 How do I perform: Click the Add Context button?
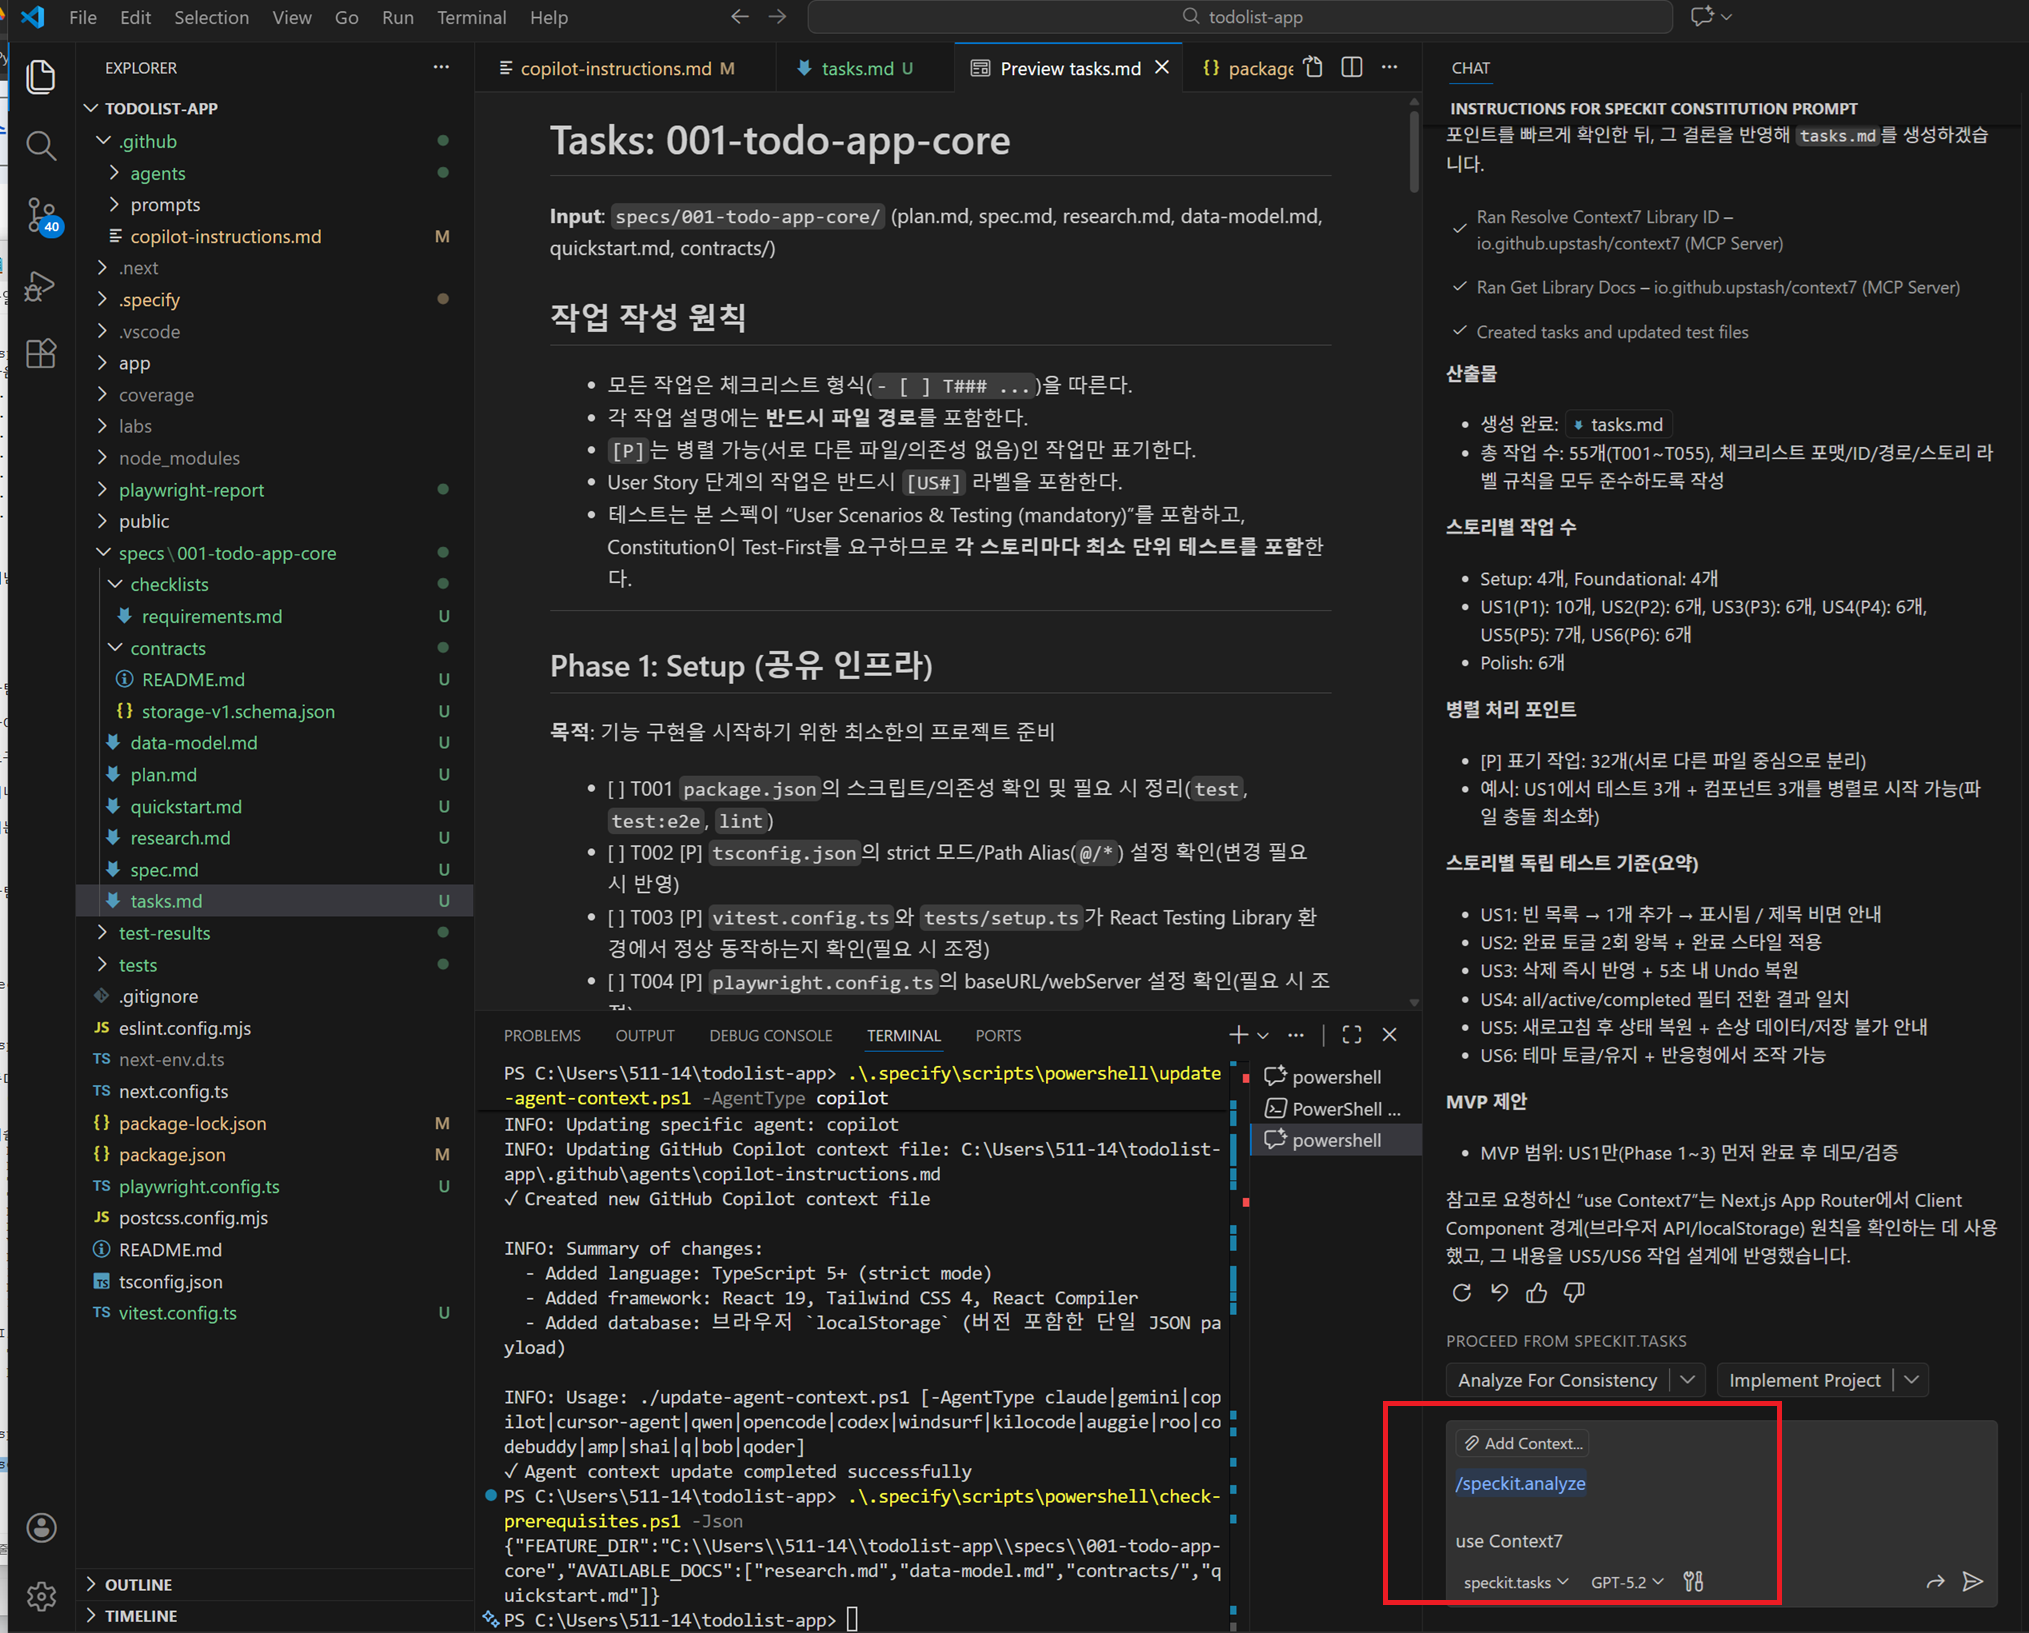[x=1523, y=1443]
